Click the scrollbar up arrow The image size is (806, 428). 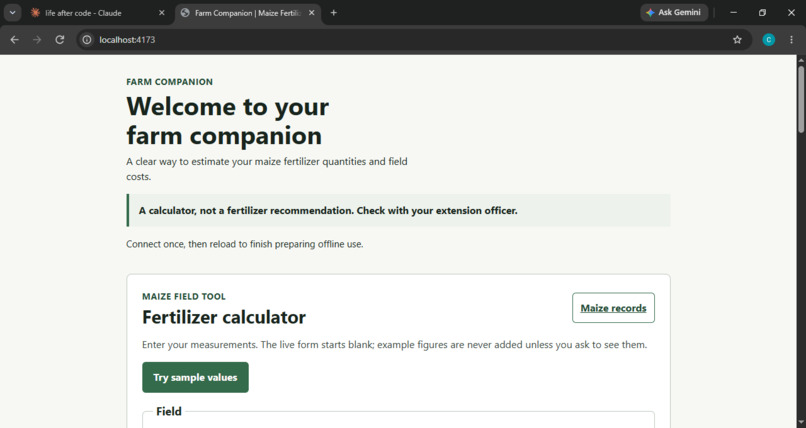[801, 60]
